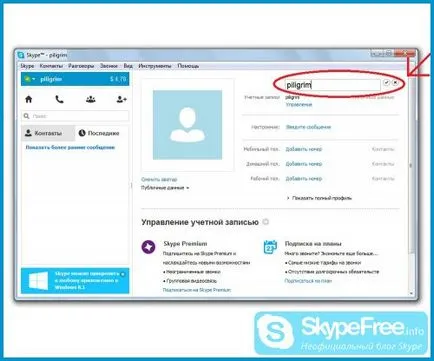
Task: Click the Skype Premium star icon
Action: click(148, 247)
